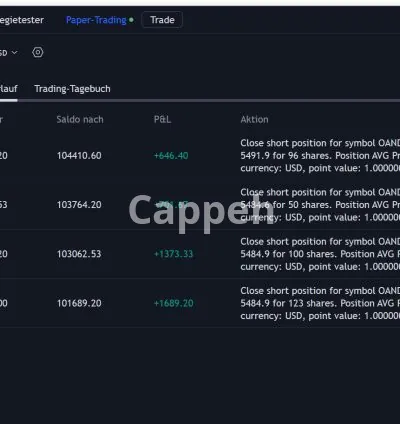Click action text for 123 shares
This screenshot has height=424, width=400.
(x=320, y=303)
